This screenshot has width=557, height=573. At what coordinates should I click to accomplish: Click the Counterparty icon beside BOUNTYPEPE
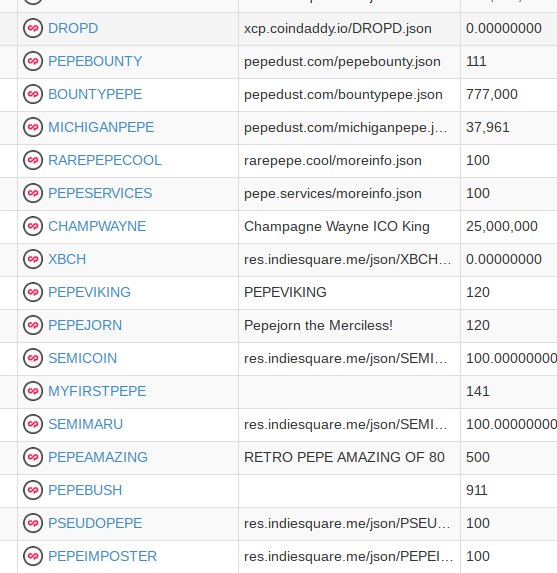coord(33,94)
